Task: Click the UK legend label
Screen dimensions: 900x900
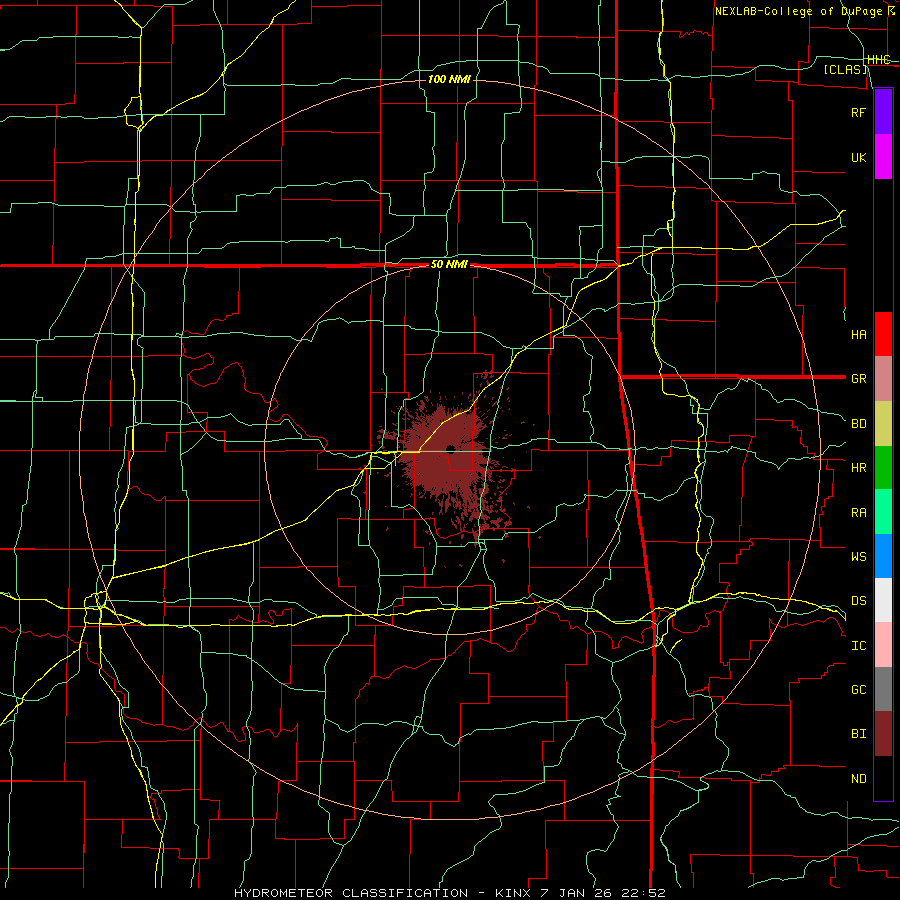Action: point(859,157)
